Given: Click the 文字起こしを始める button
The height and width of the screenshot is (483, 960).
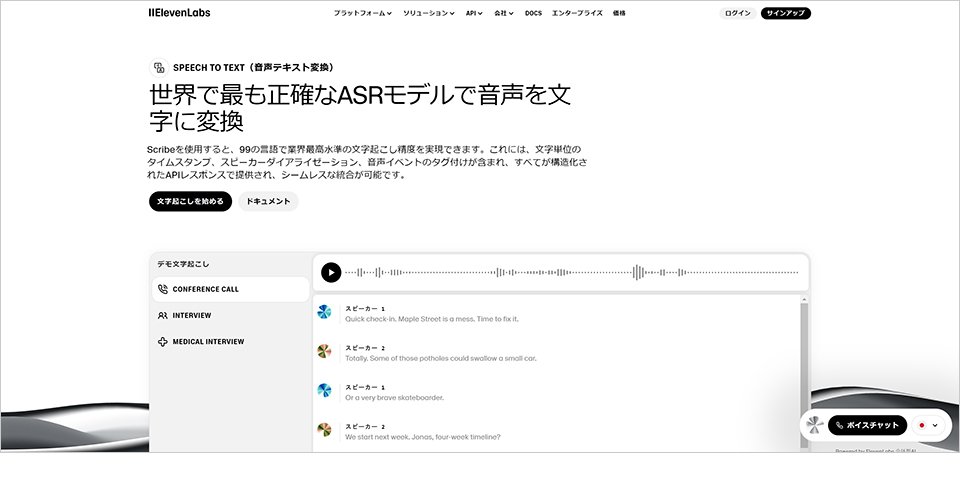Looking at the screenshot, I should tap(190, 201).
